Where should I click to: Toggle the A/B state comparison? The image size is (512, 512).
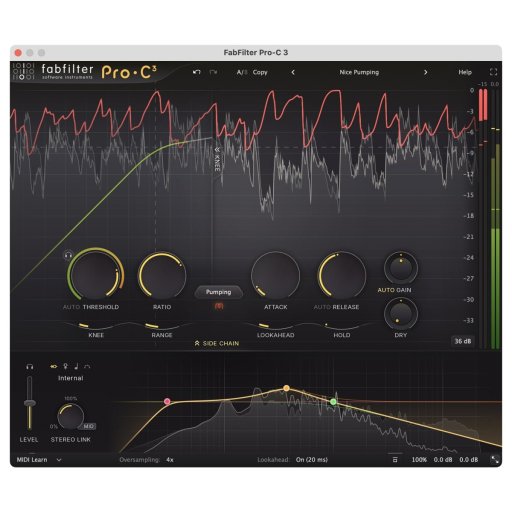[242, 72]
